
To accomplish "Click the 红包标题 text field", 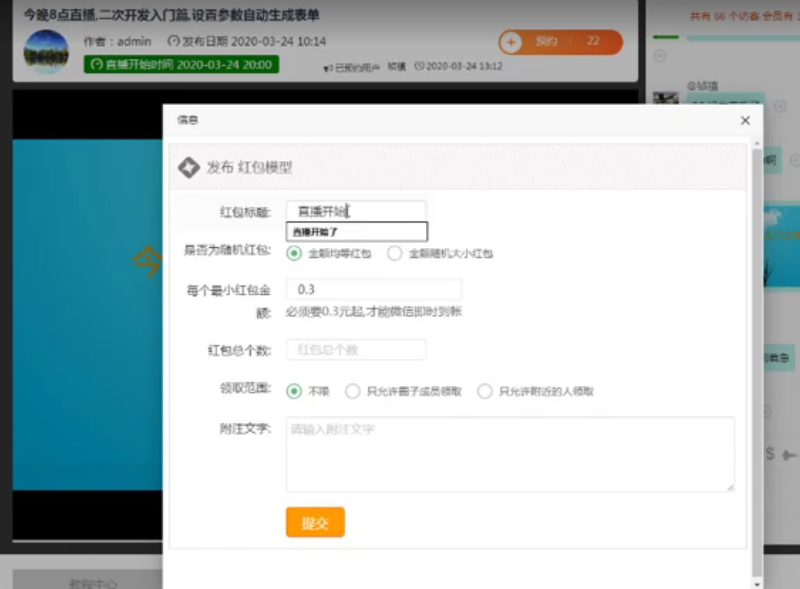I will (356, 211).
